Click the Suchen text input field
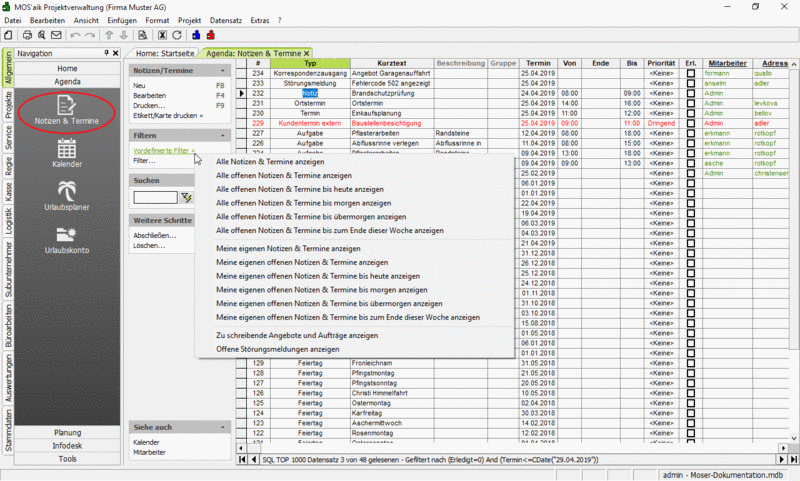800x481 pixels. tap(156, 197)
